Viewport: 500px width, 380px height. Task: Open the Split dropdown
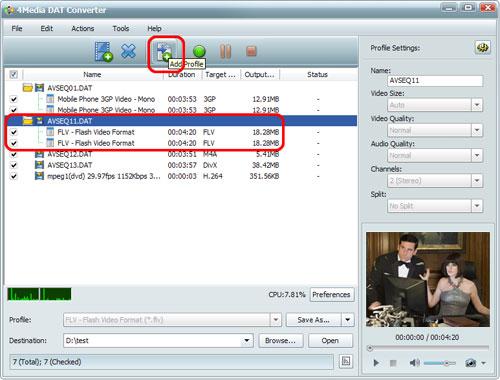coord(477,206)
